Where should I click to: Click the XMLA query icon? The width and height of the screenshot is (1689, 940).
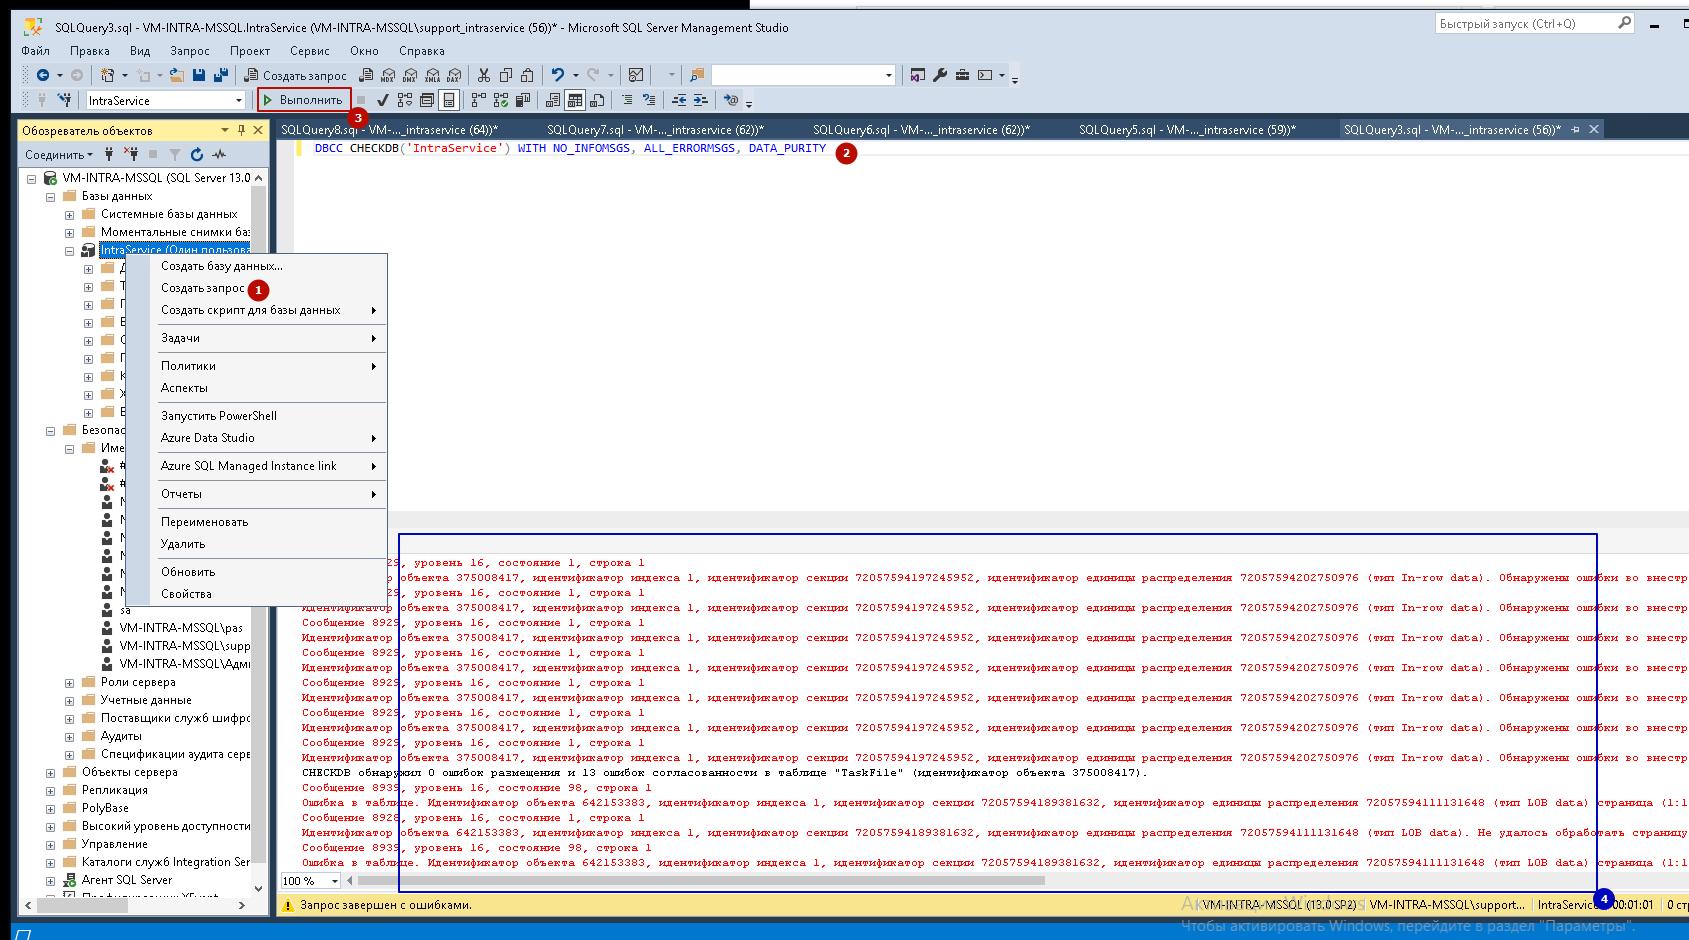[x=432, y=75]
